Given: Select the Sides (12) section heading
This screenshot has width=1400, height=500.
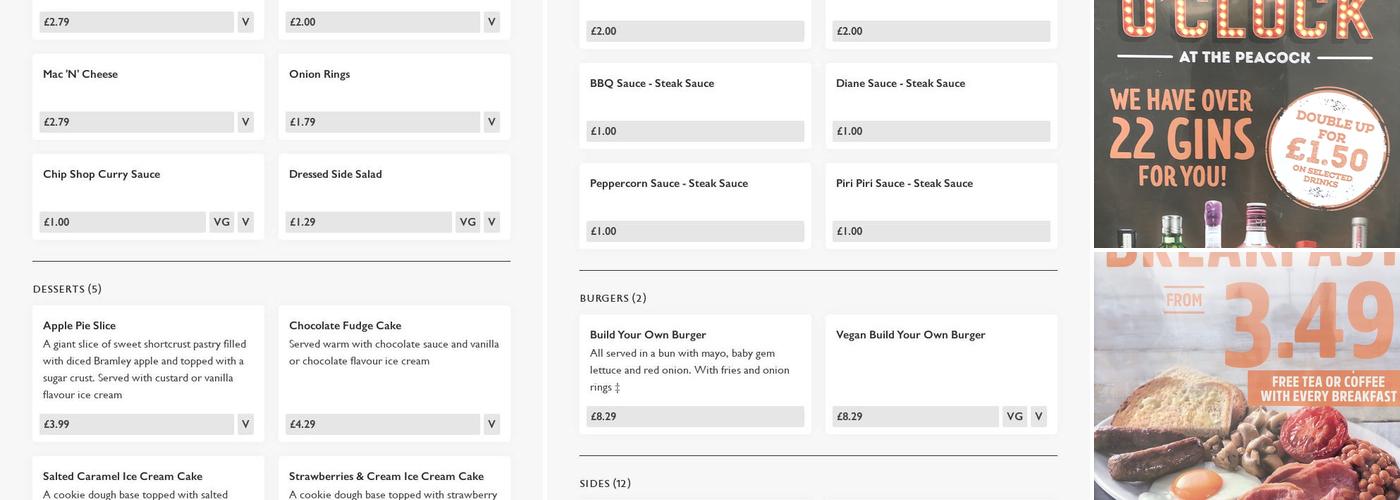Looking at the screenshot, I should coord(605,483).
